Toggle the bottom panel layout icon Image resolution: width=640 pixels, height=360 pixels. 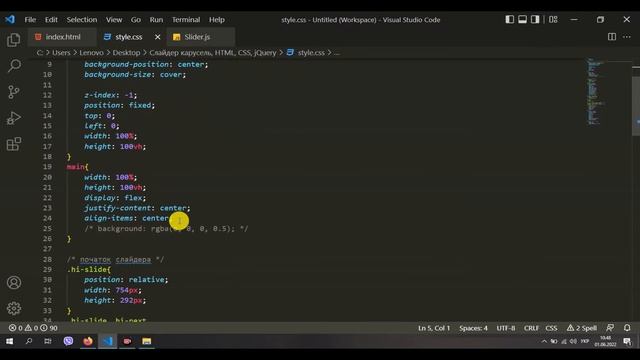tap(522, 20)
